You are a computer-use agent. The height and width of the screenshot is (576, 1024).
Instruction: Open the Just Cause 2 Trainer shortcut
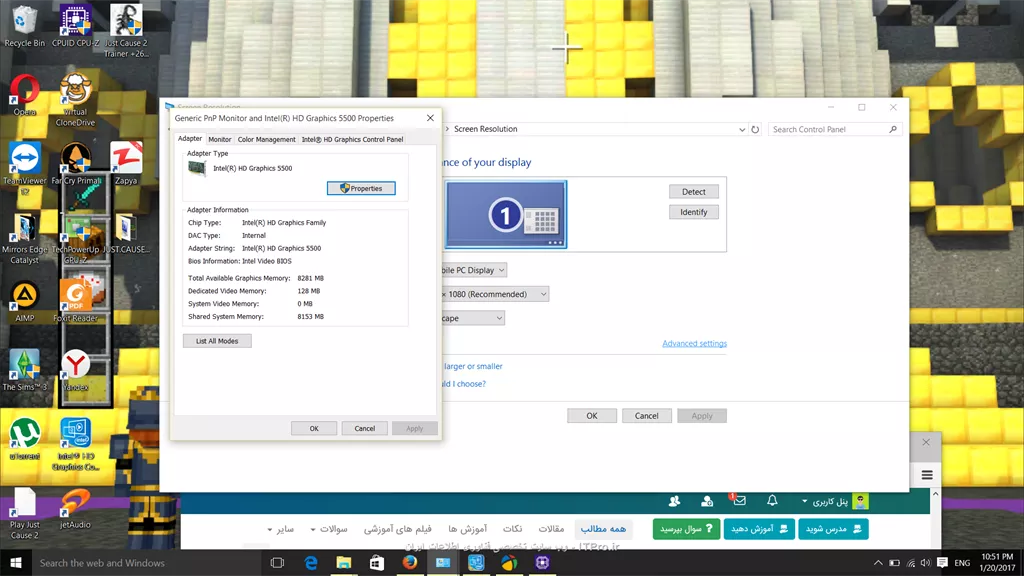pyautogui.click(x=126, y=30)
